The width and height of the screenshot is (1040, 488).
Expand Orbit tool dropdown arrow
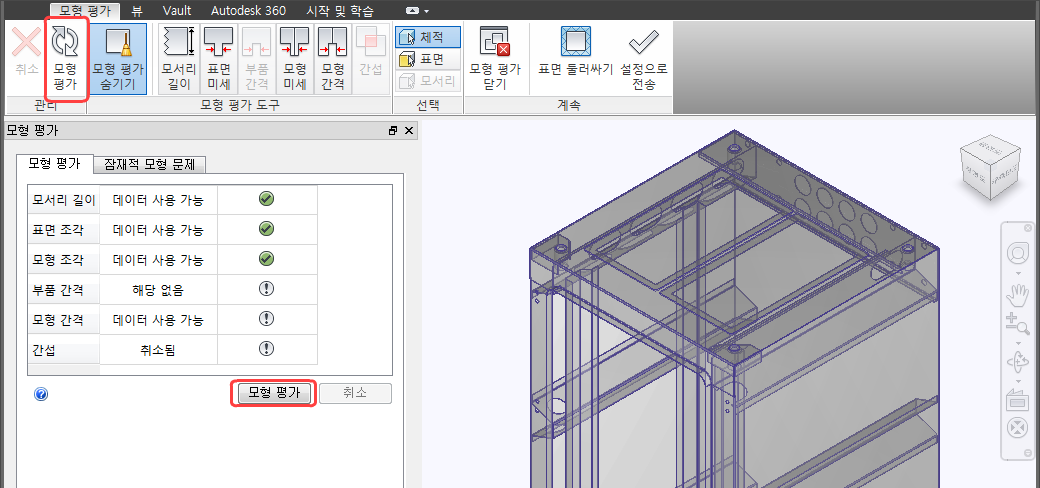(x=1017, y=382)
